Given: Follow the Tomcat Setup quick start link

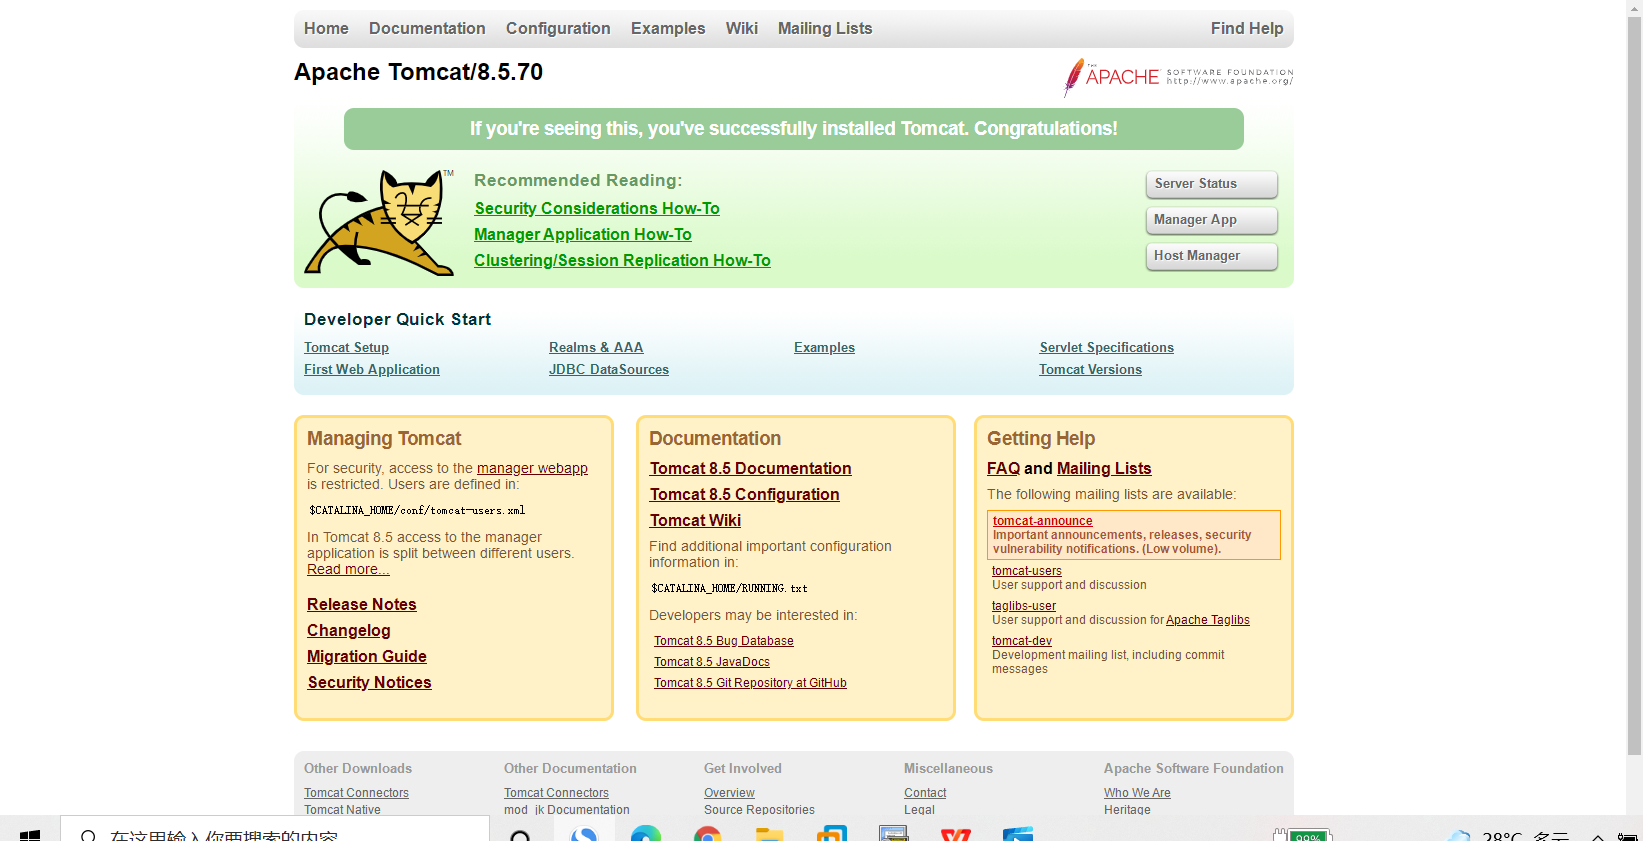Looking at the screenshot, I should (346, 347).
